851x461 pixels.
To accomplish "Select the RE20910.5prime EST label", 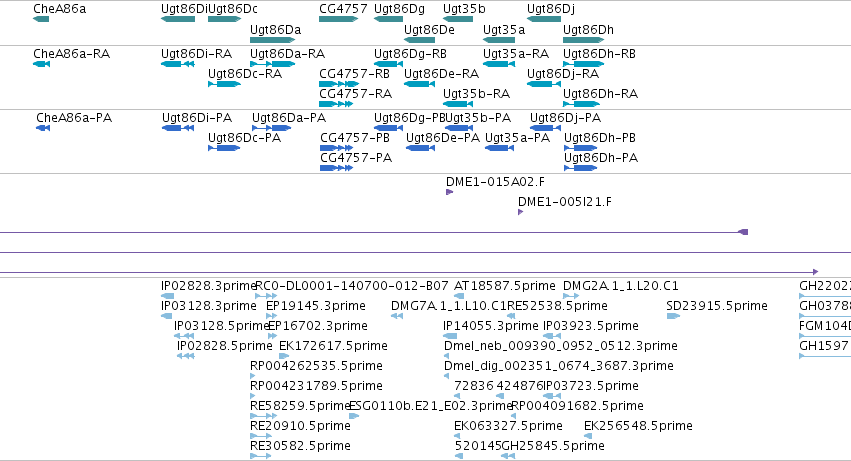I will (300, 426).
